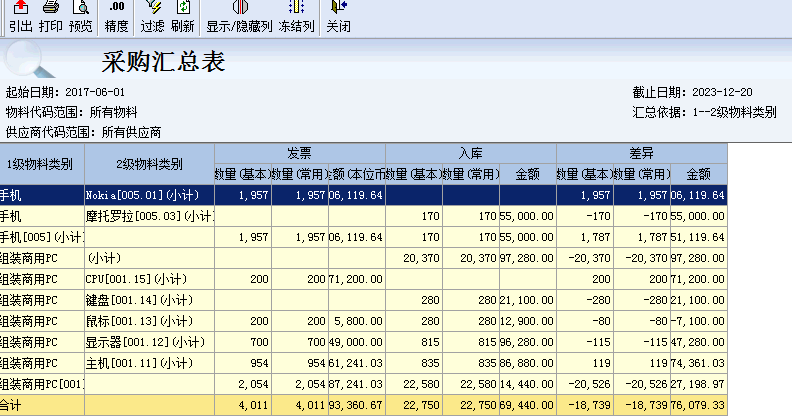
Task: Click the 入库 group header
Action: [x=471, y=153]
